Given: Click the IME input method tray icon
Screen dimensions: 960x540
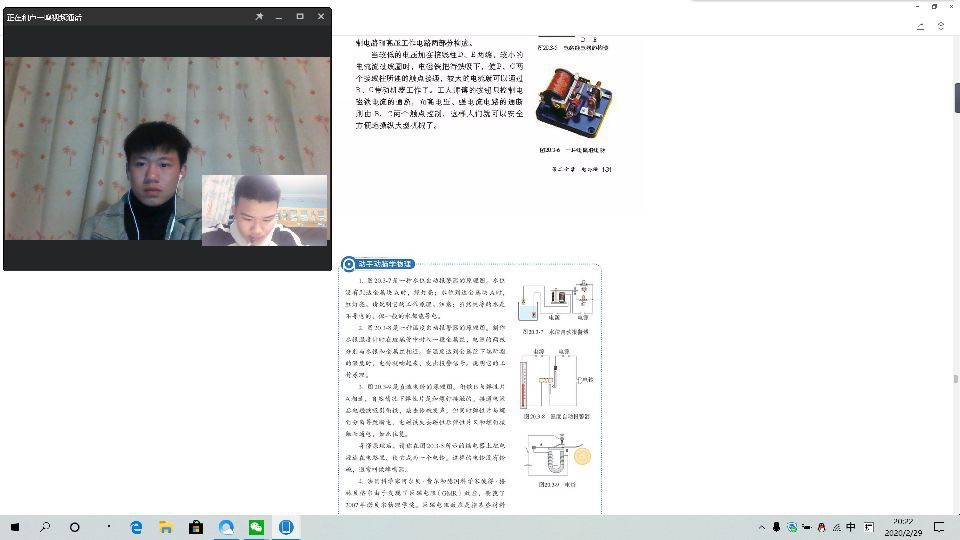Looking at the screenshot, I should tap(869, 527).
